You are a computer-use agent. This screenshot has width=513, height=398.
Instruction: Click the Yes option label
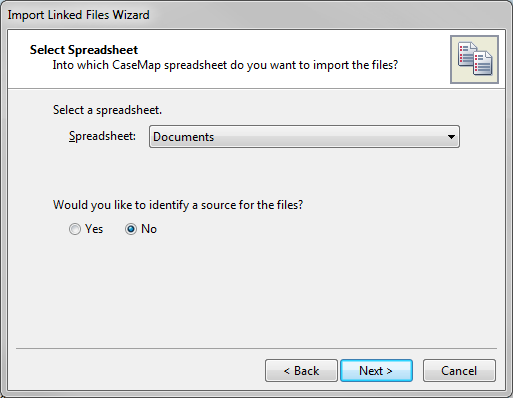pos(94,229)
